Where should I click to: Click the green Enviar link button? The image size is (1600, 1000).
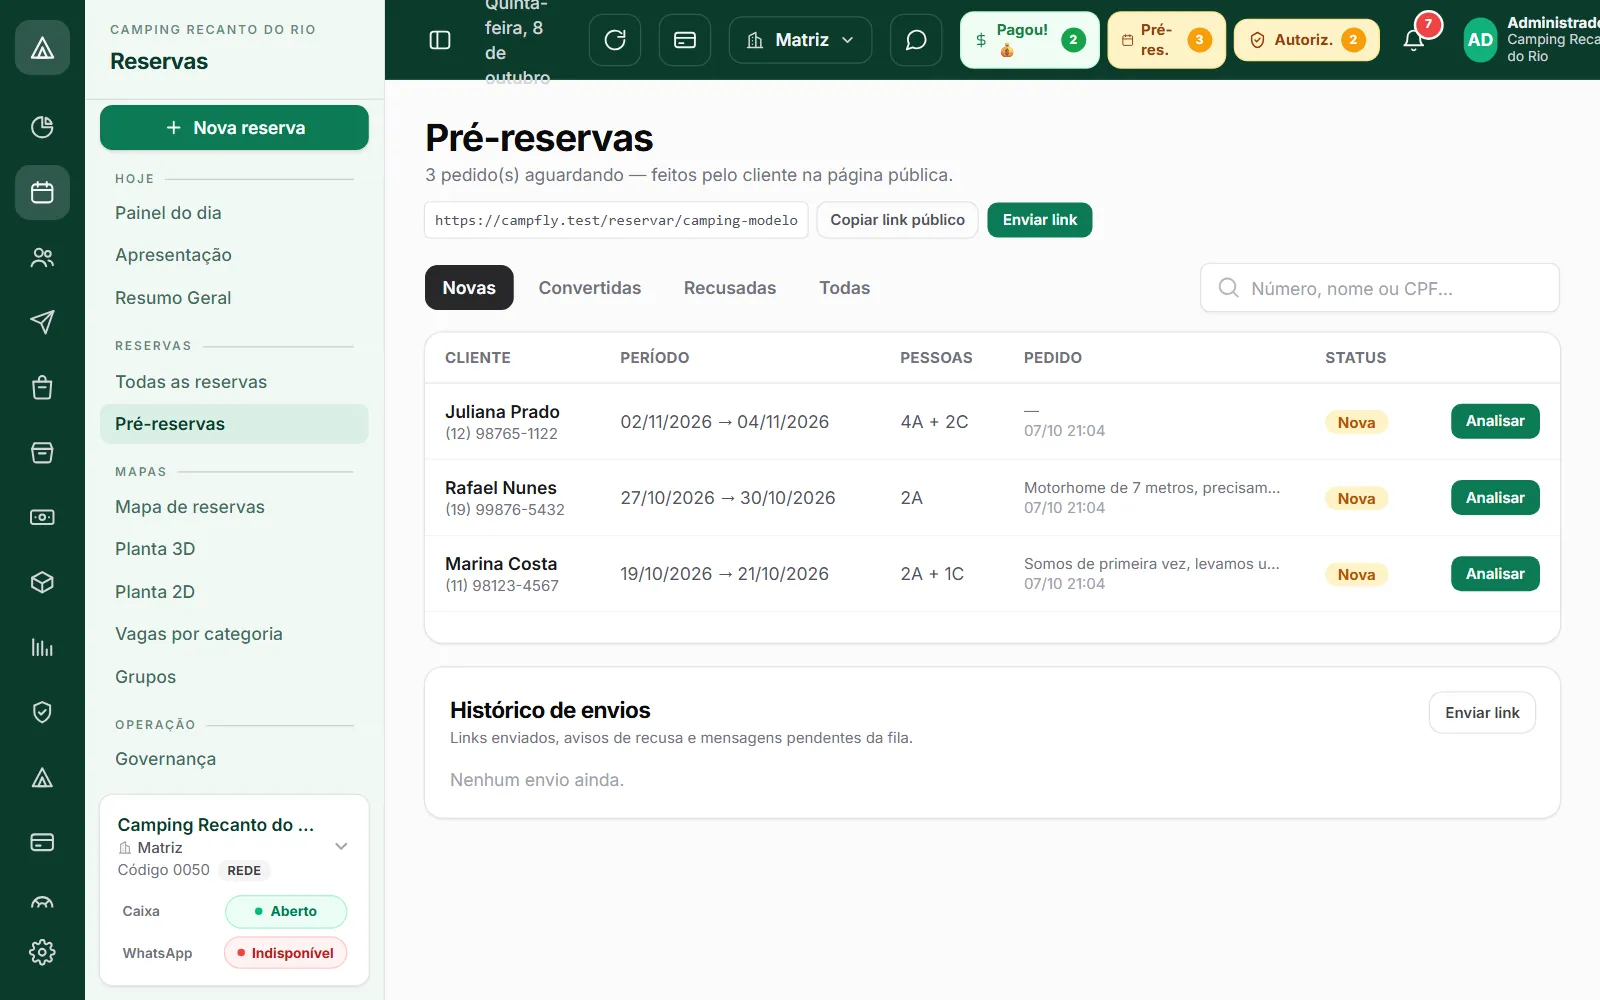click(x=1040, y=220)
